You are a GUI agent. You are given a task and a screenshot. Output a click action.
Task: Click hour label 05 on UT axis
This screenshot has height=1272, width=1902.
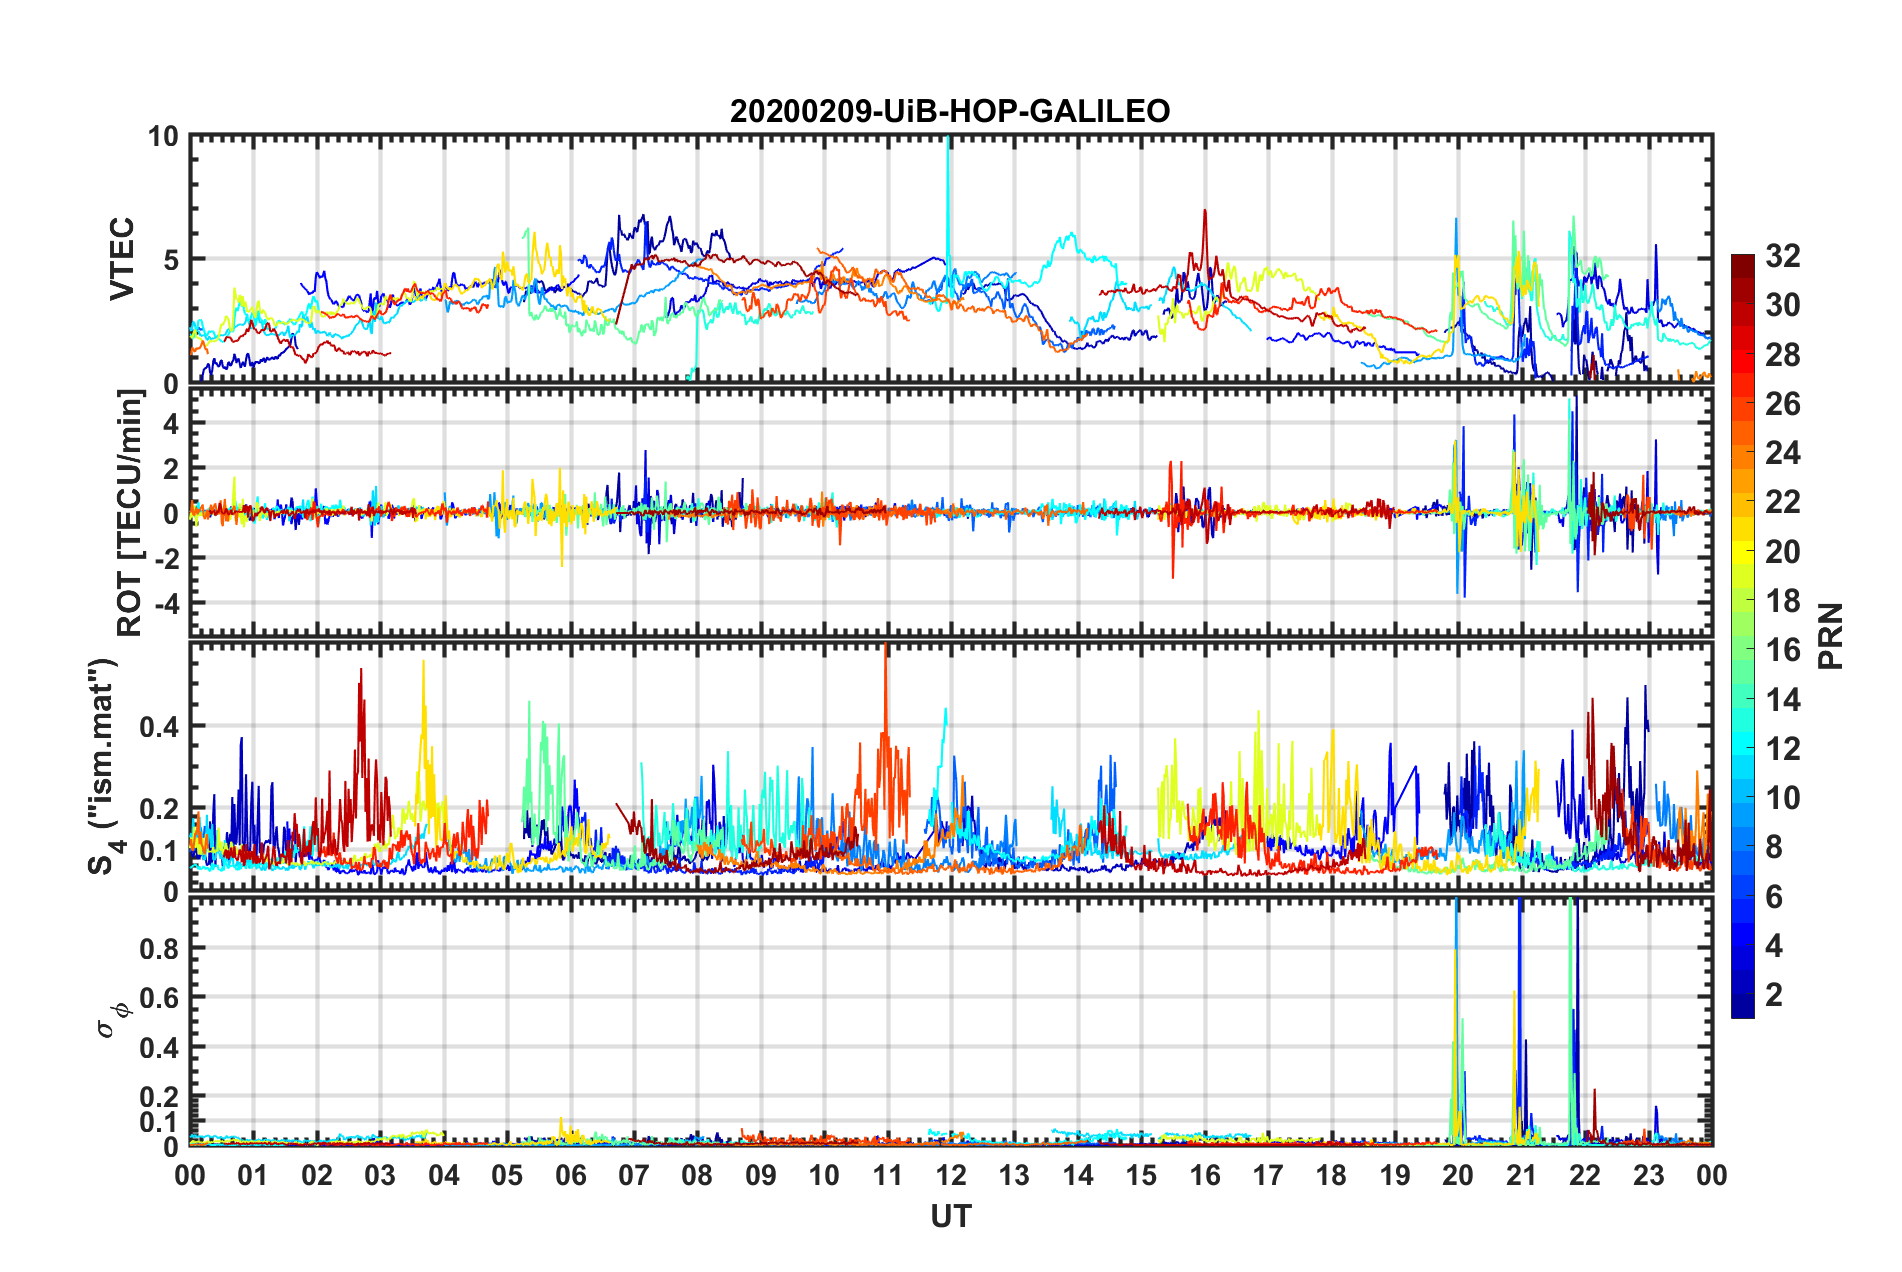[507, 1175]
